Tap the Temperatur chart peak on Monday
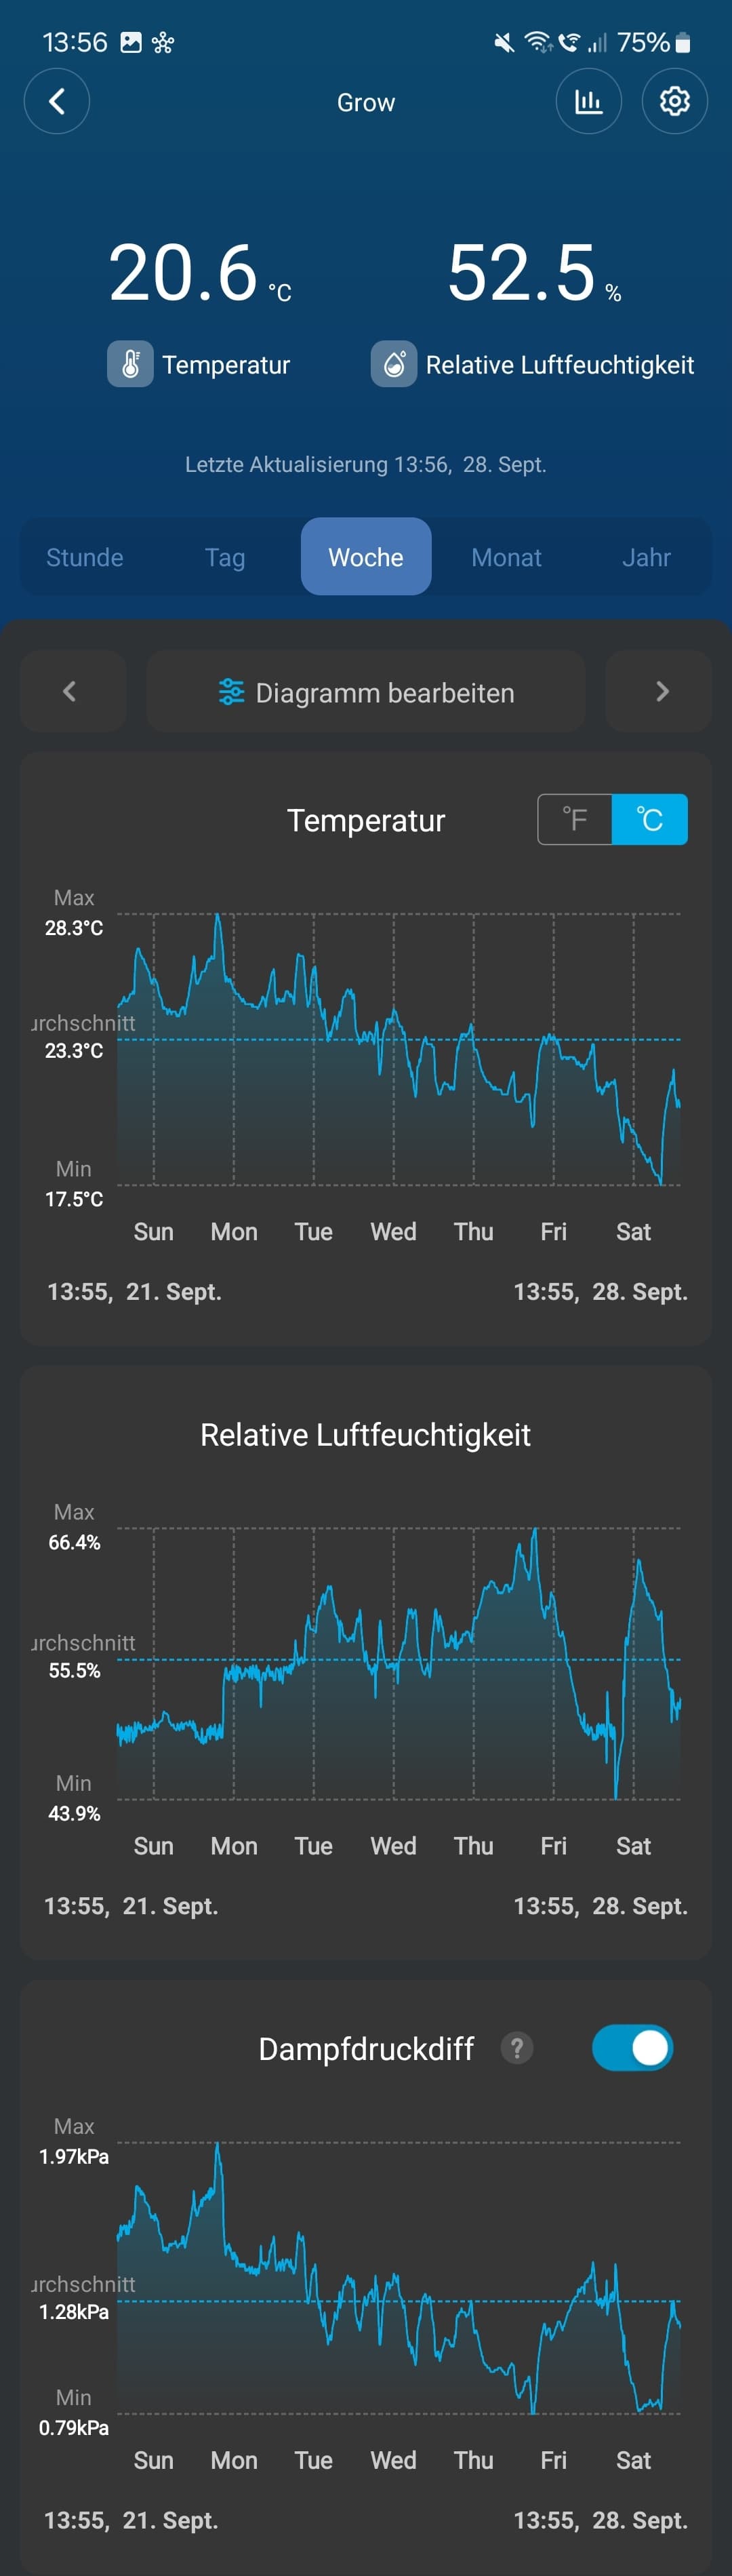This screenshot has height=2576, width=732. click(x=218, y=916)
